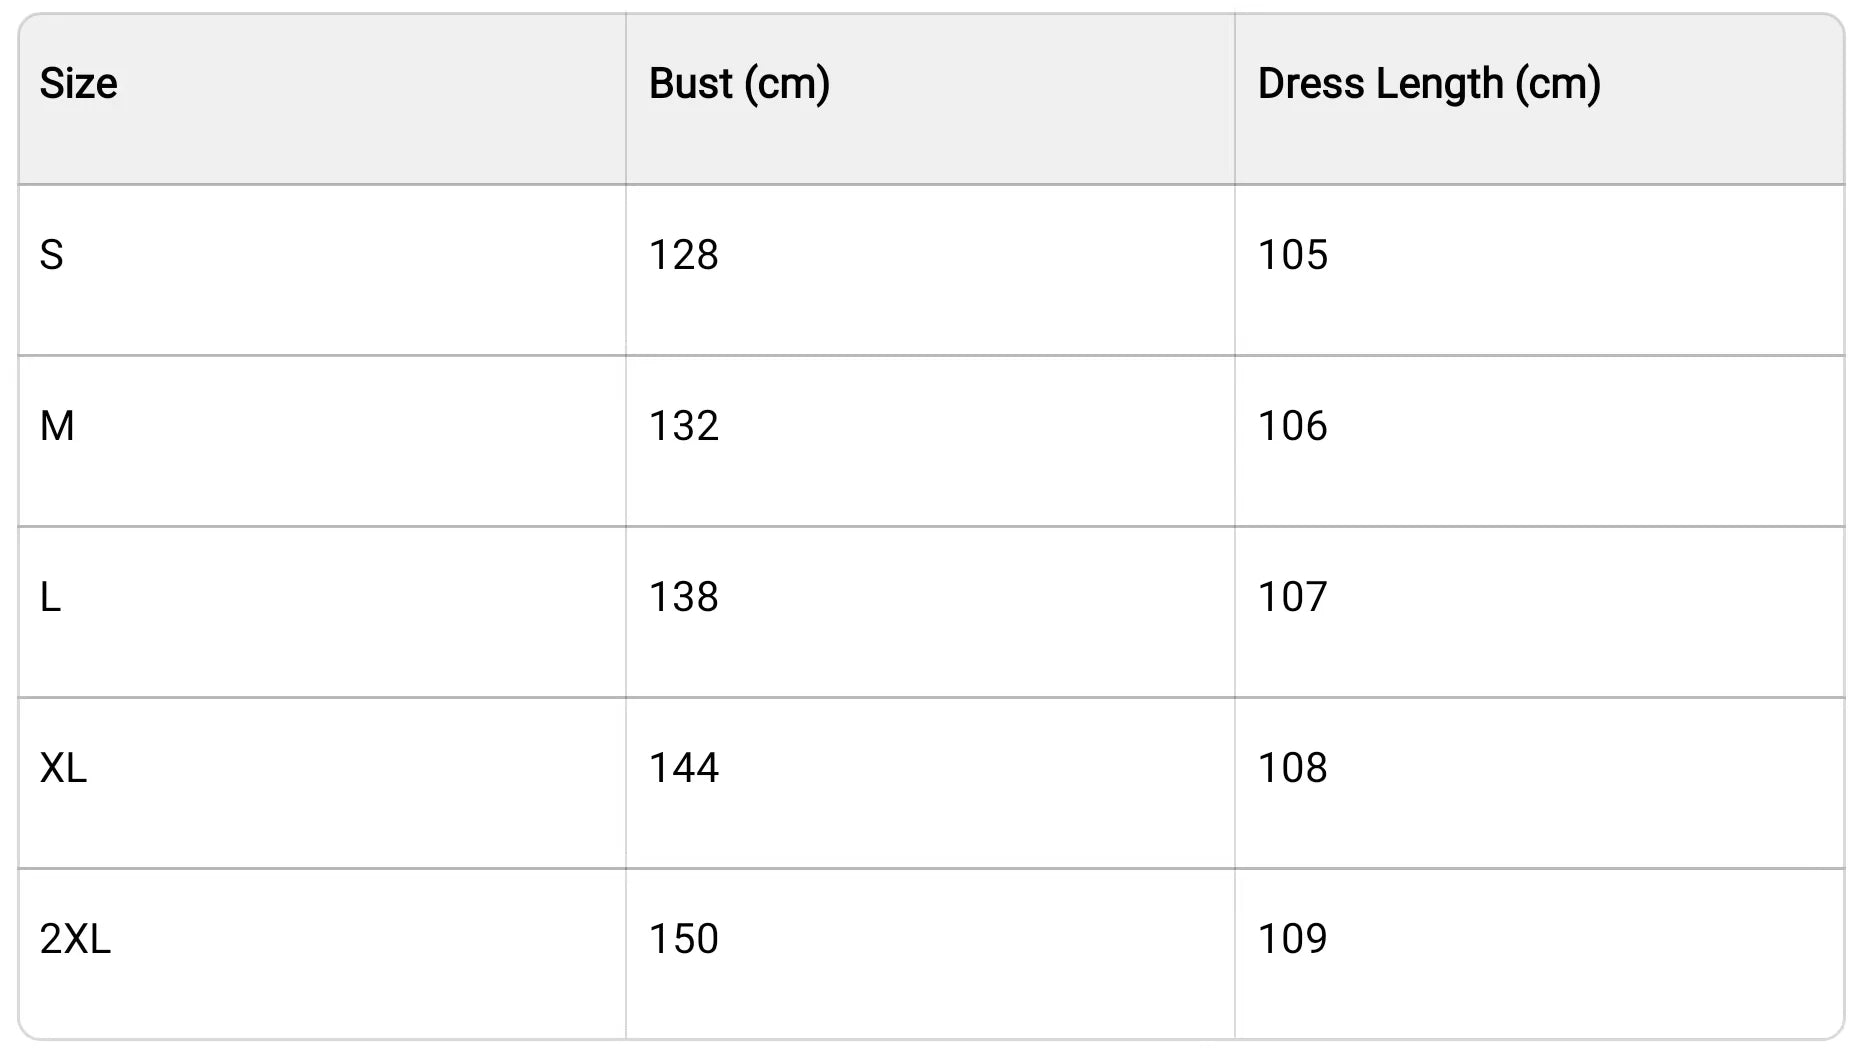Click bust value 150 for size 2XL
The height and width of the screenshot is (1052, 1858).
(684, 939)
